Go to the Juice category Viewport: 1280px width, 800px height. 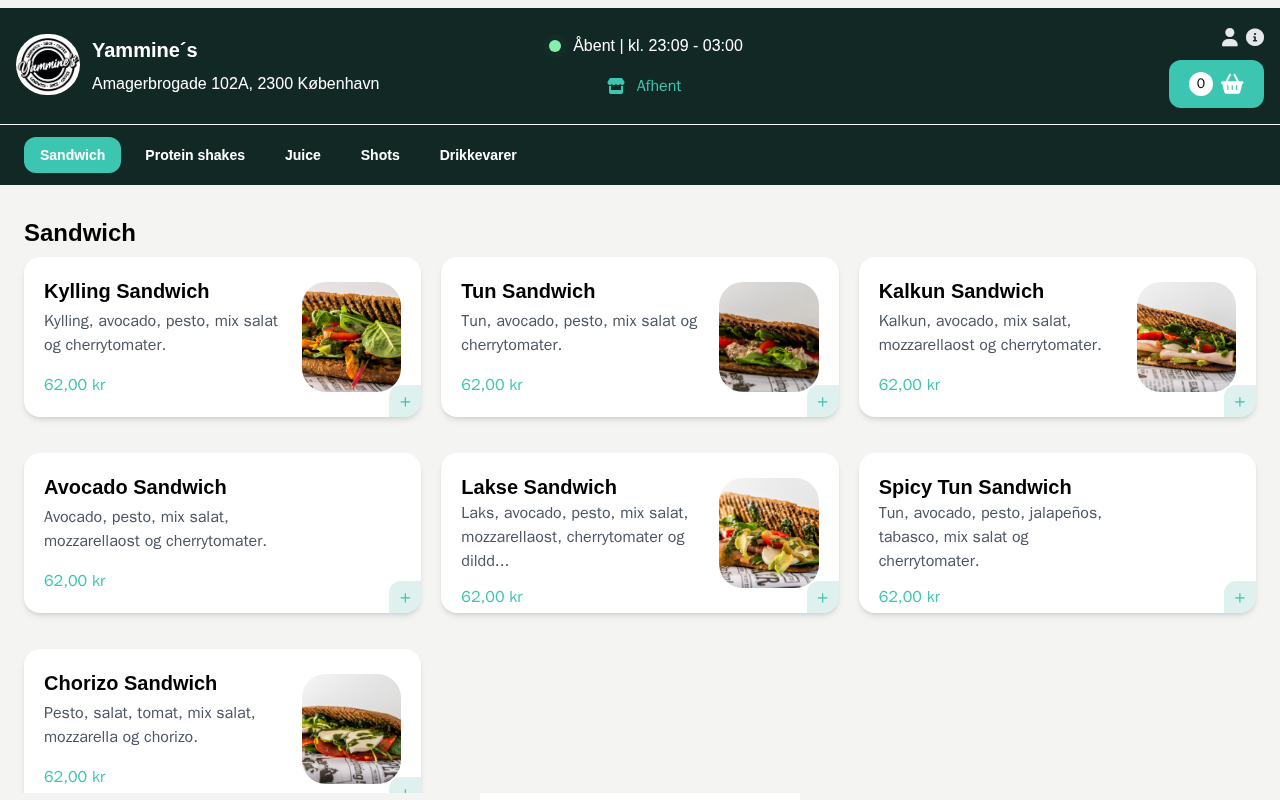coord(302,155)
